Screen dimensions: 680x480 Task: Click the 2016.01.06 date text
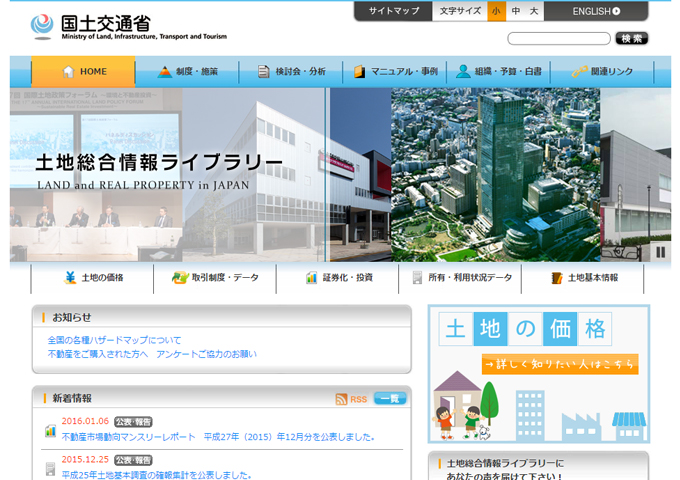[85, 421]
